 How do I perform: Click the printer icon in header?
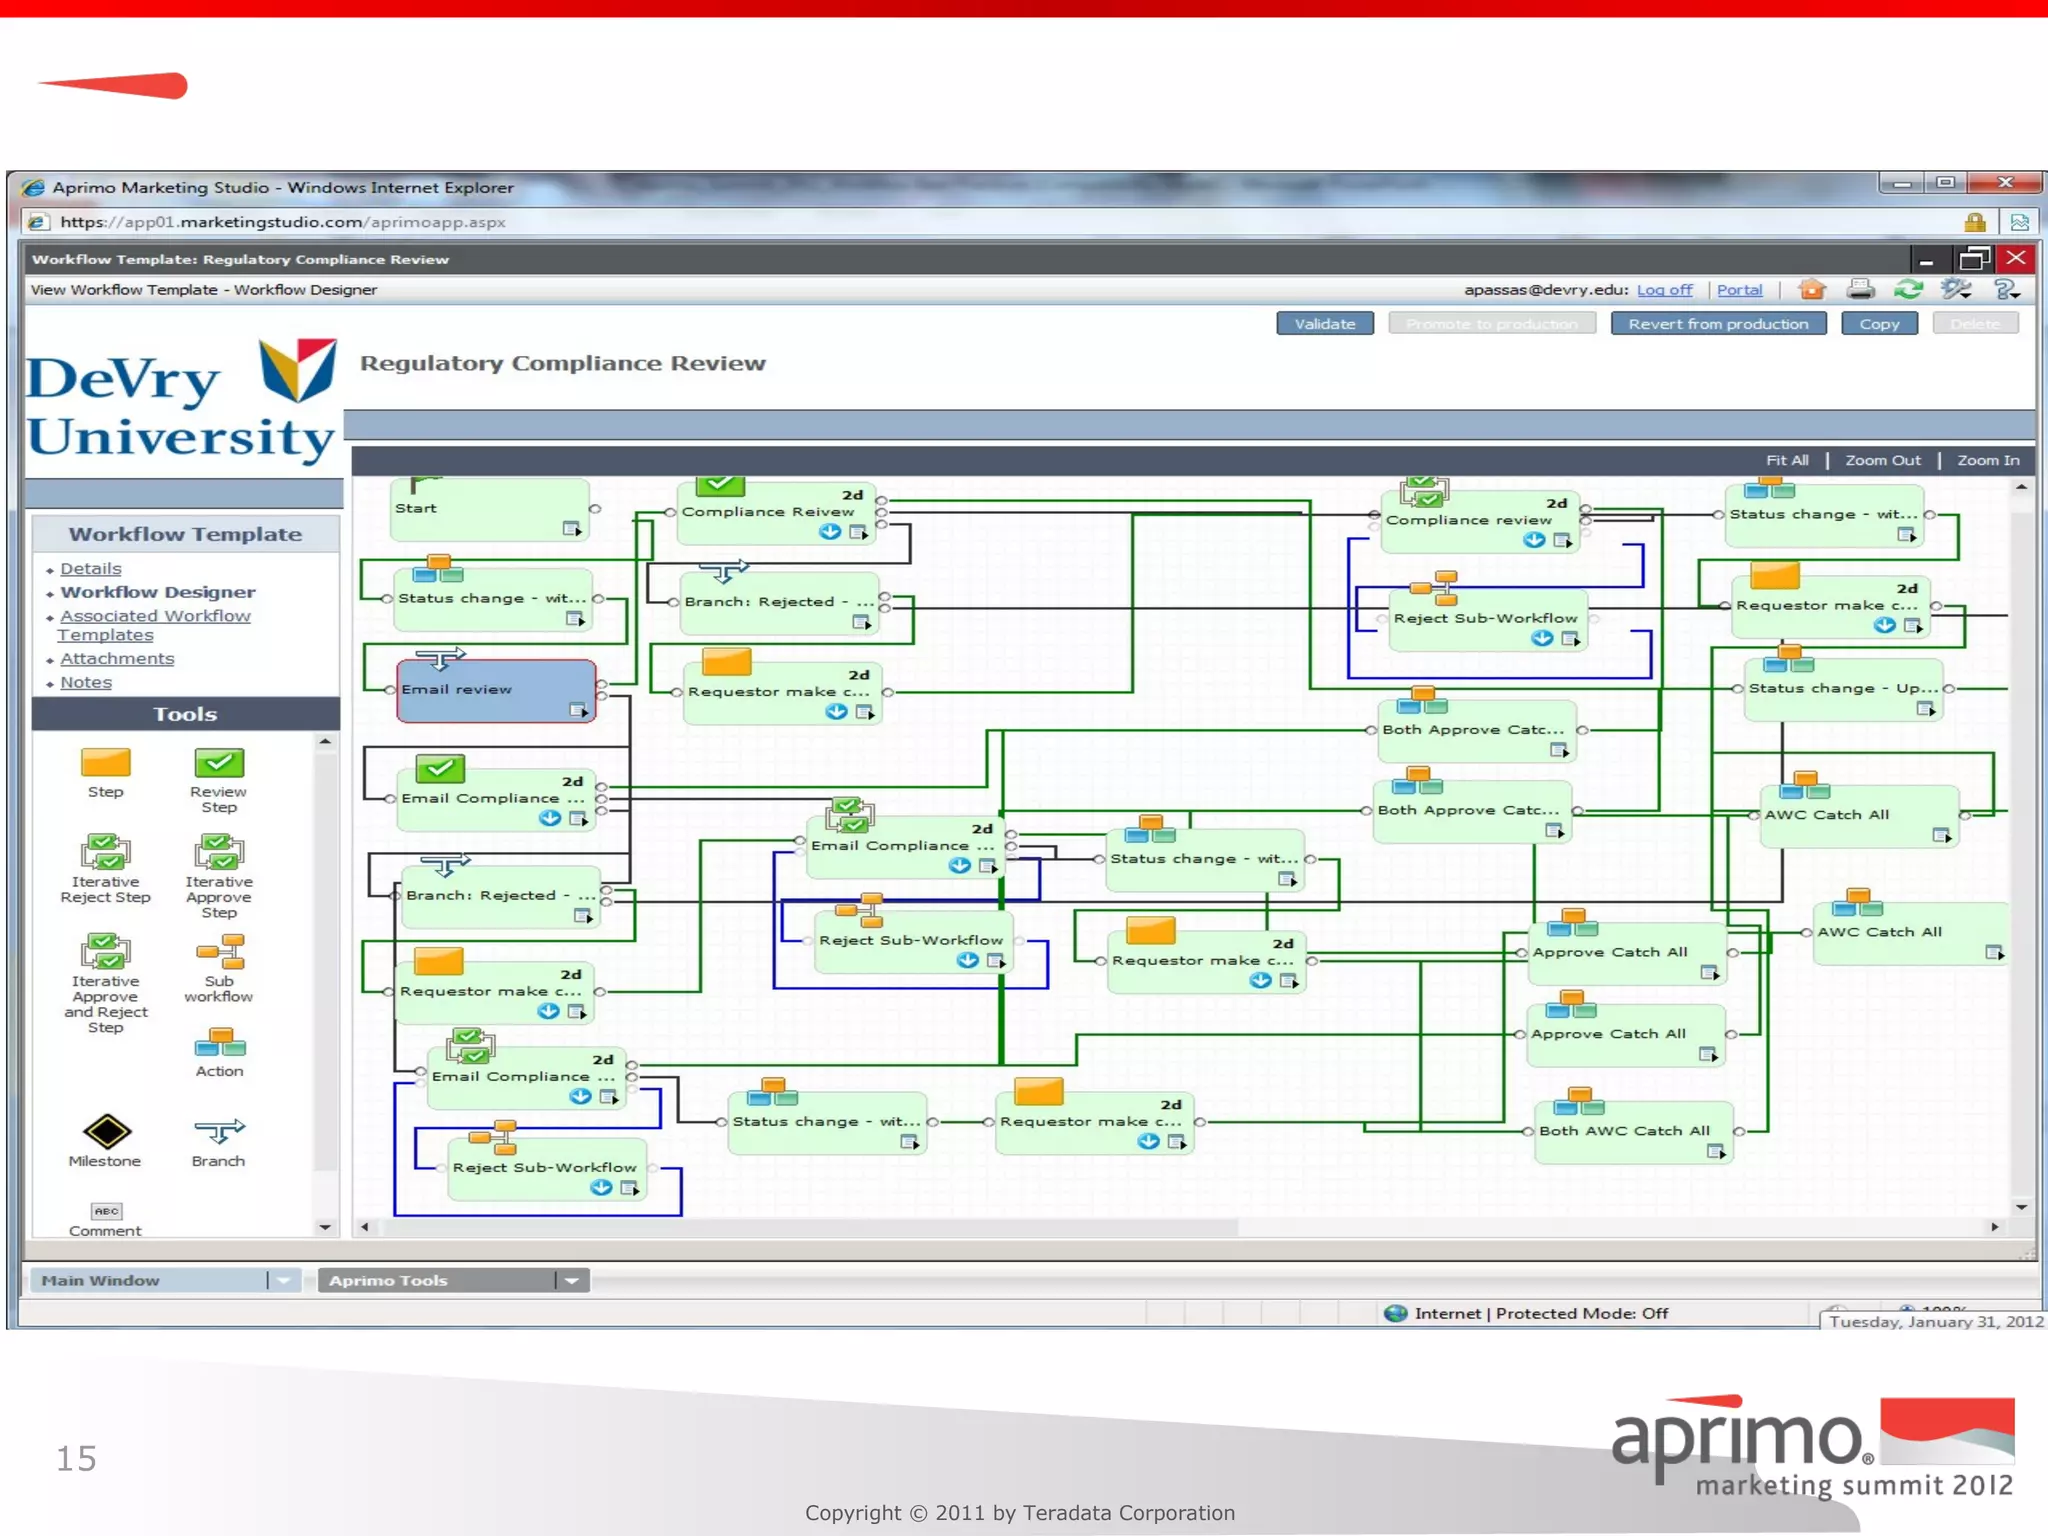click(x=1860, y=290)
